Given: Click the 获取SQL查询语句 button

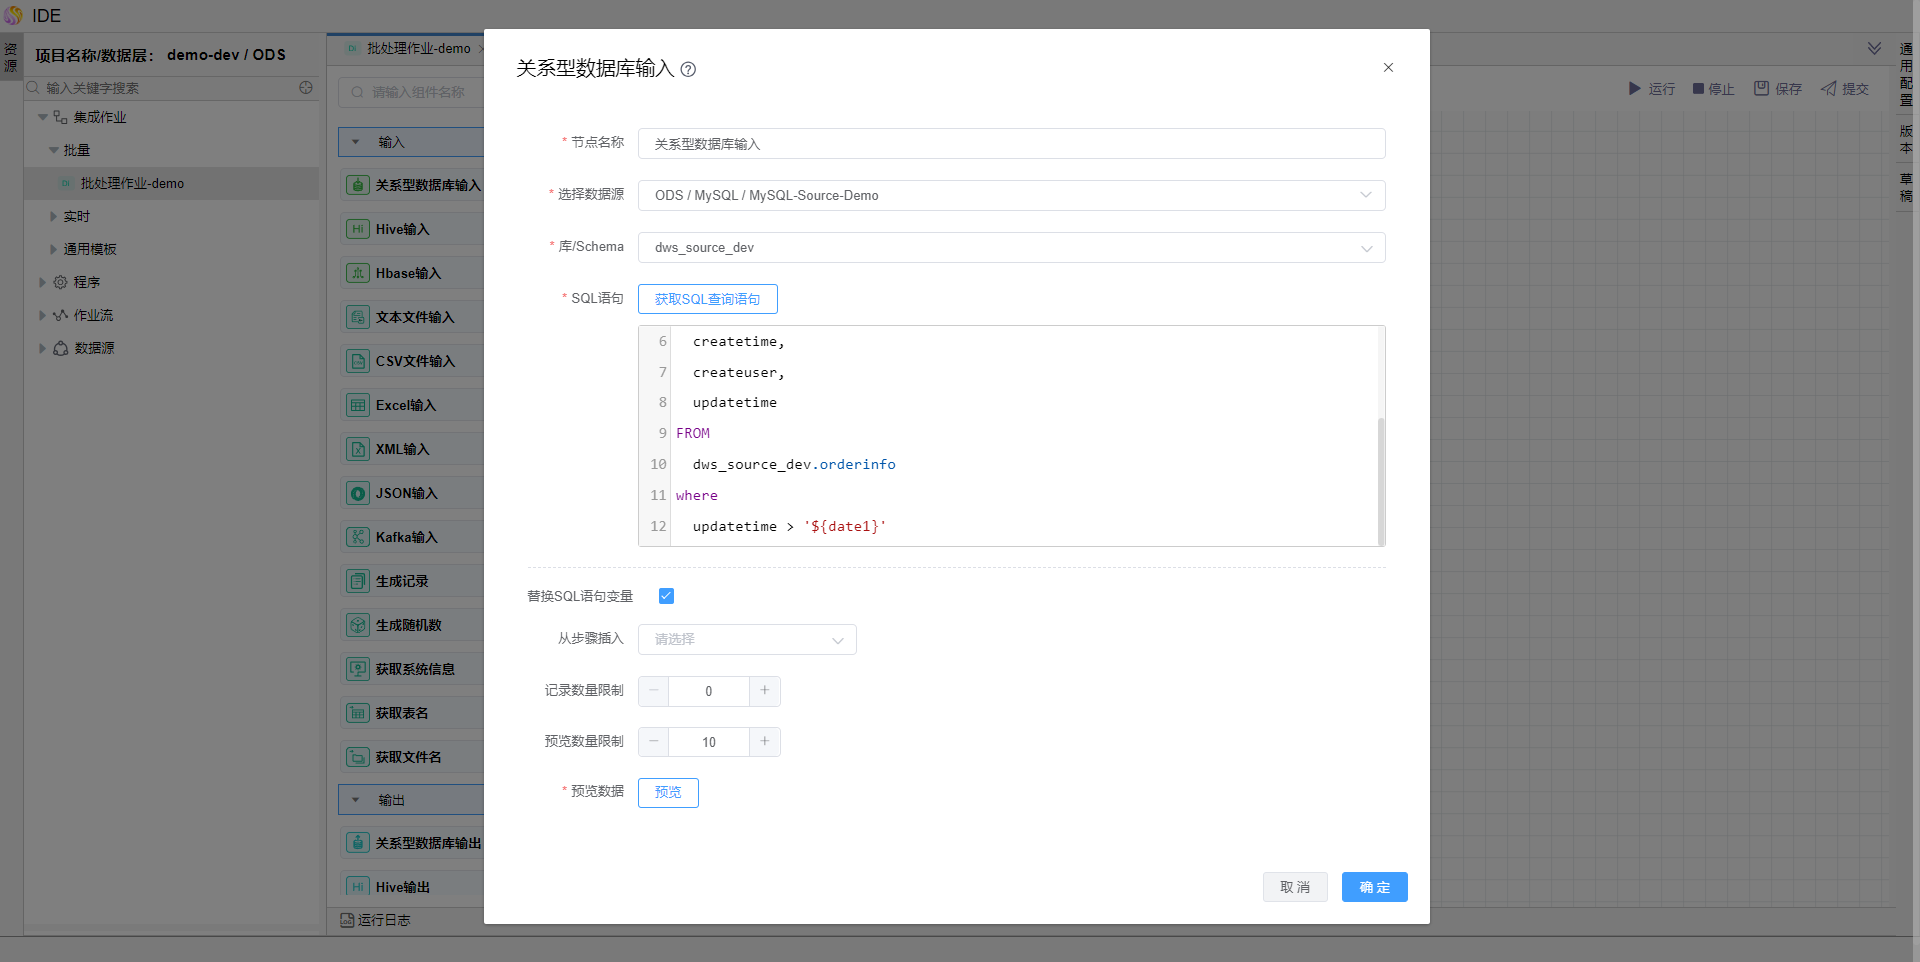Looking at the screenshot, I should tap(707, 299).
